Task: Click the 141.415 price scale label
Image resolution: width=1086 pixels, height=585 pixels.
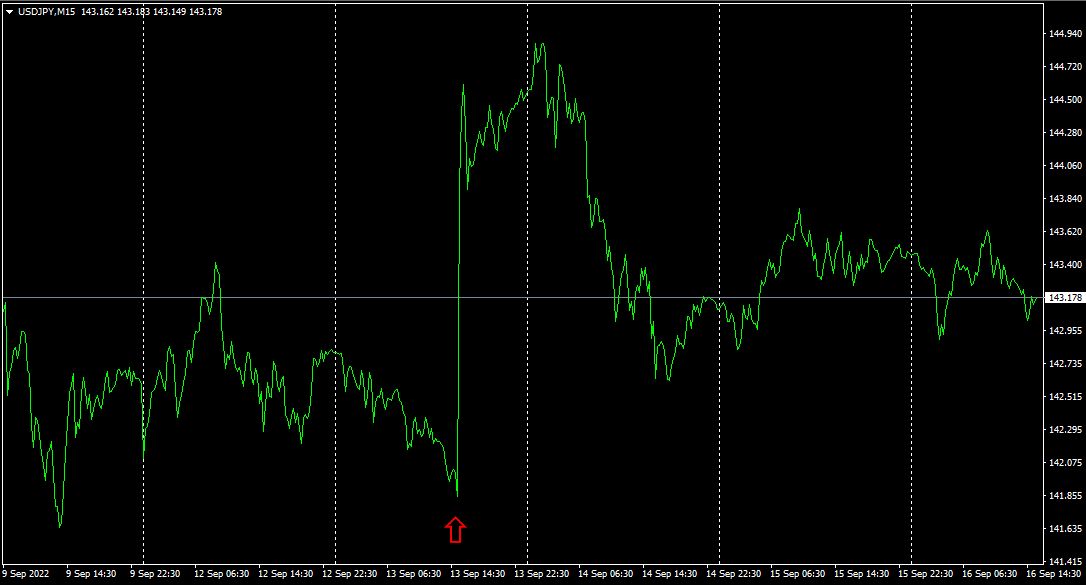Action: [1065, 561]
